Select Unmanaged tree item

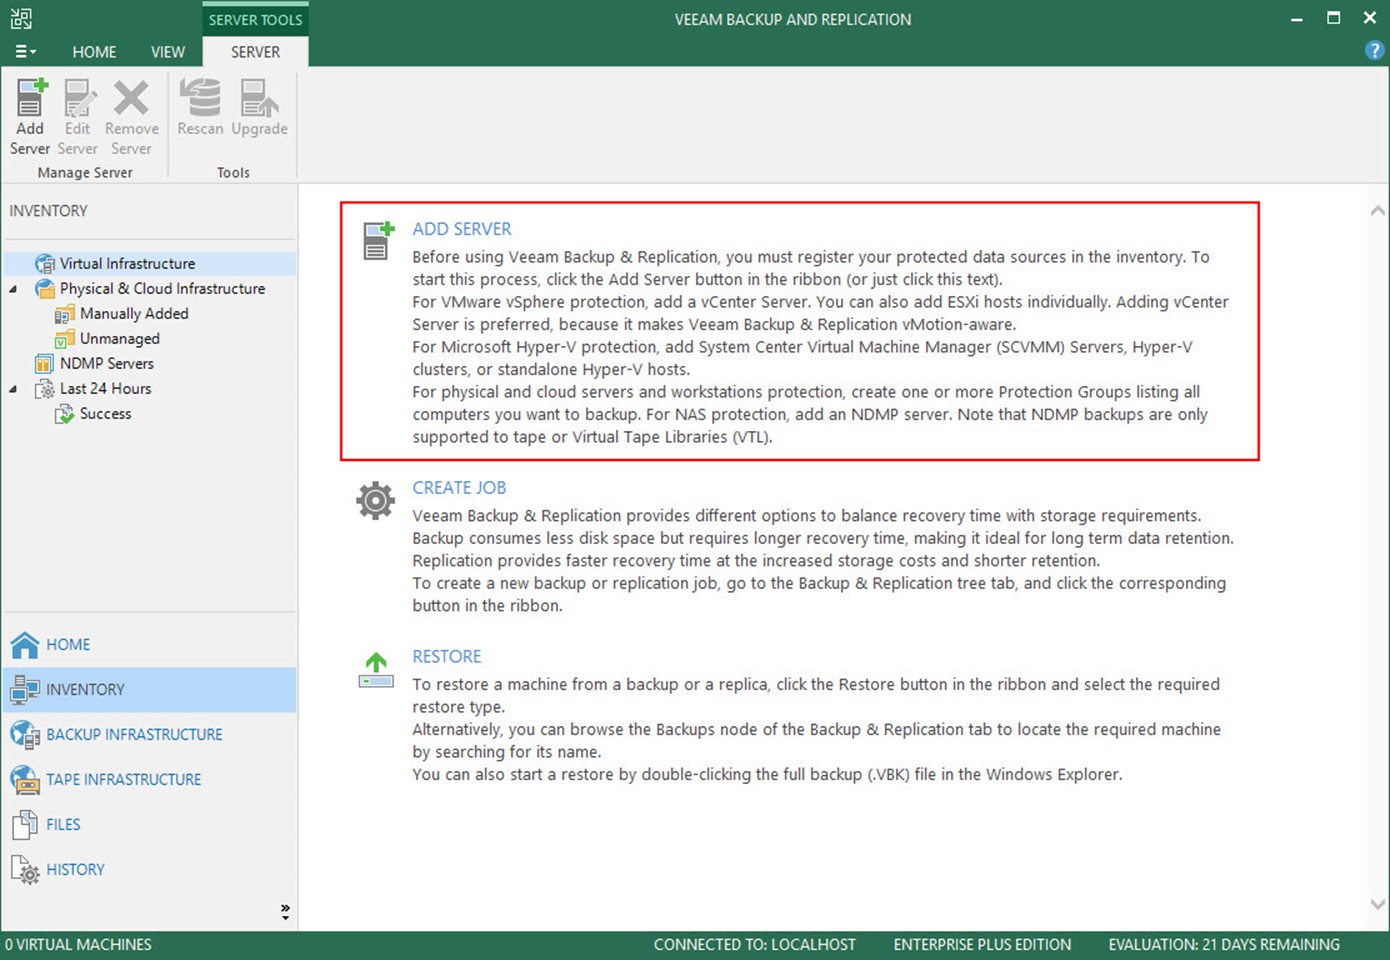[x=119, y=339]
